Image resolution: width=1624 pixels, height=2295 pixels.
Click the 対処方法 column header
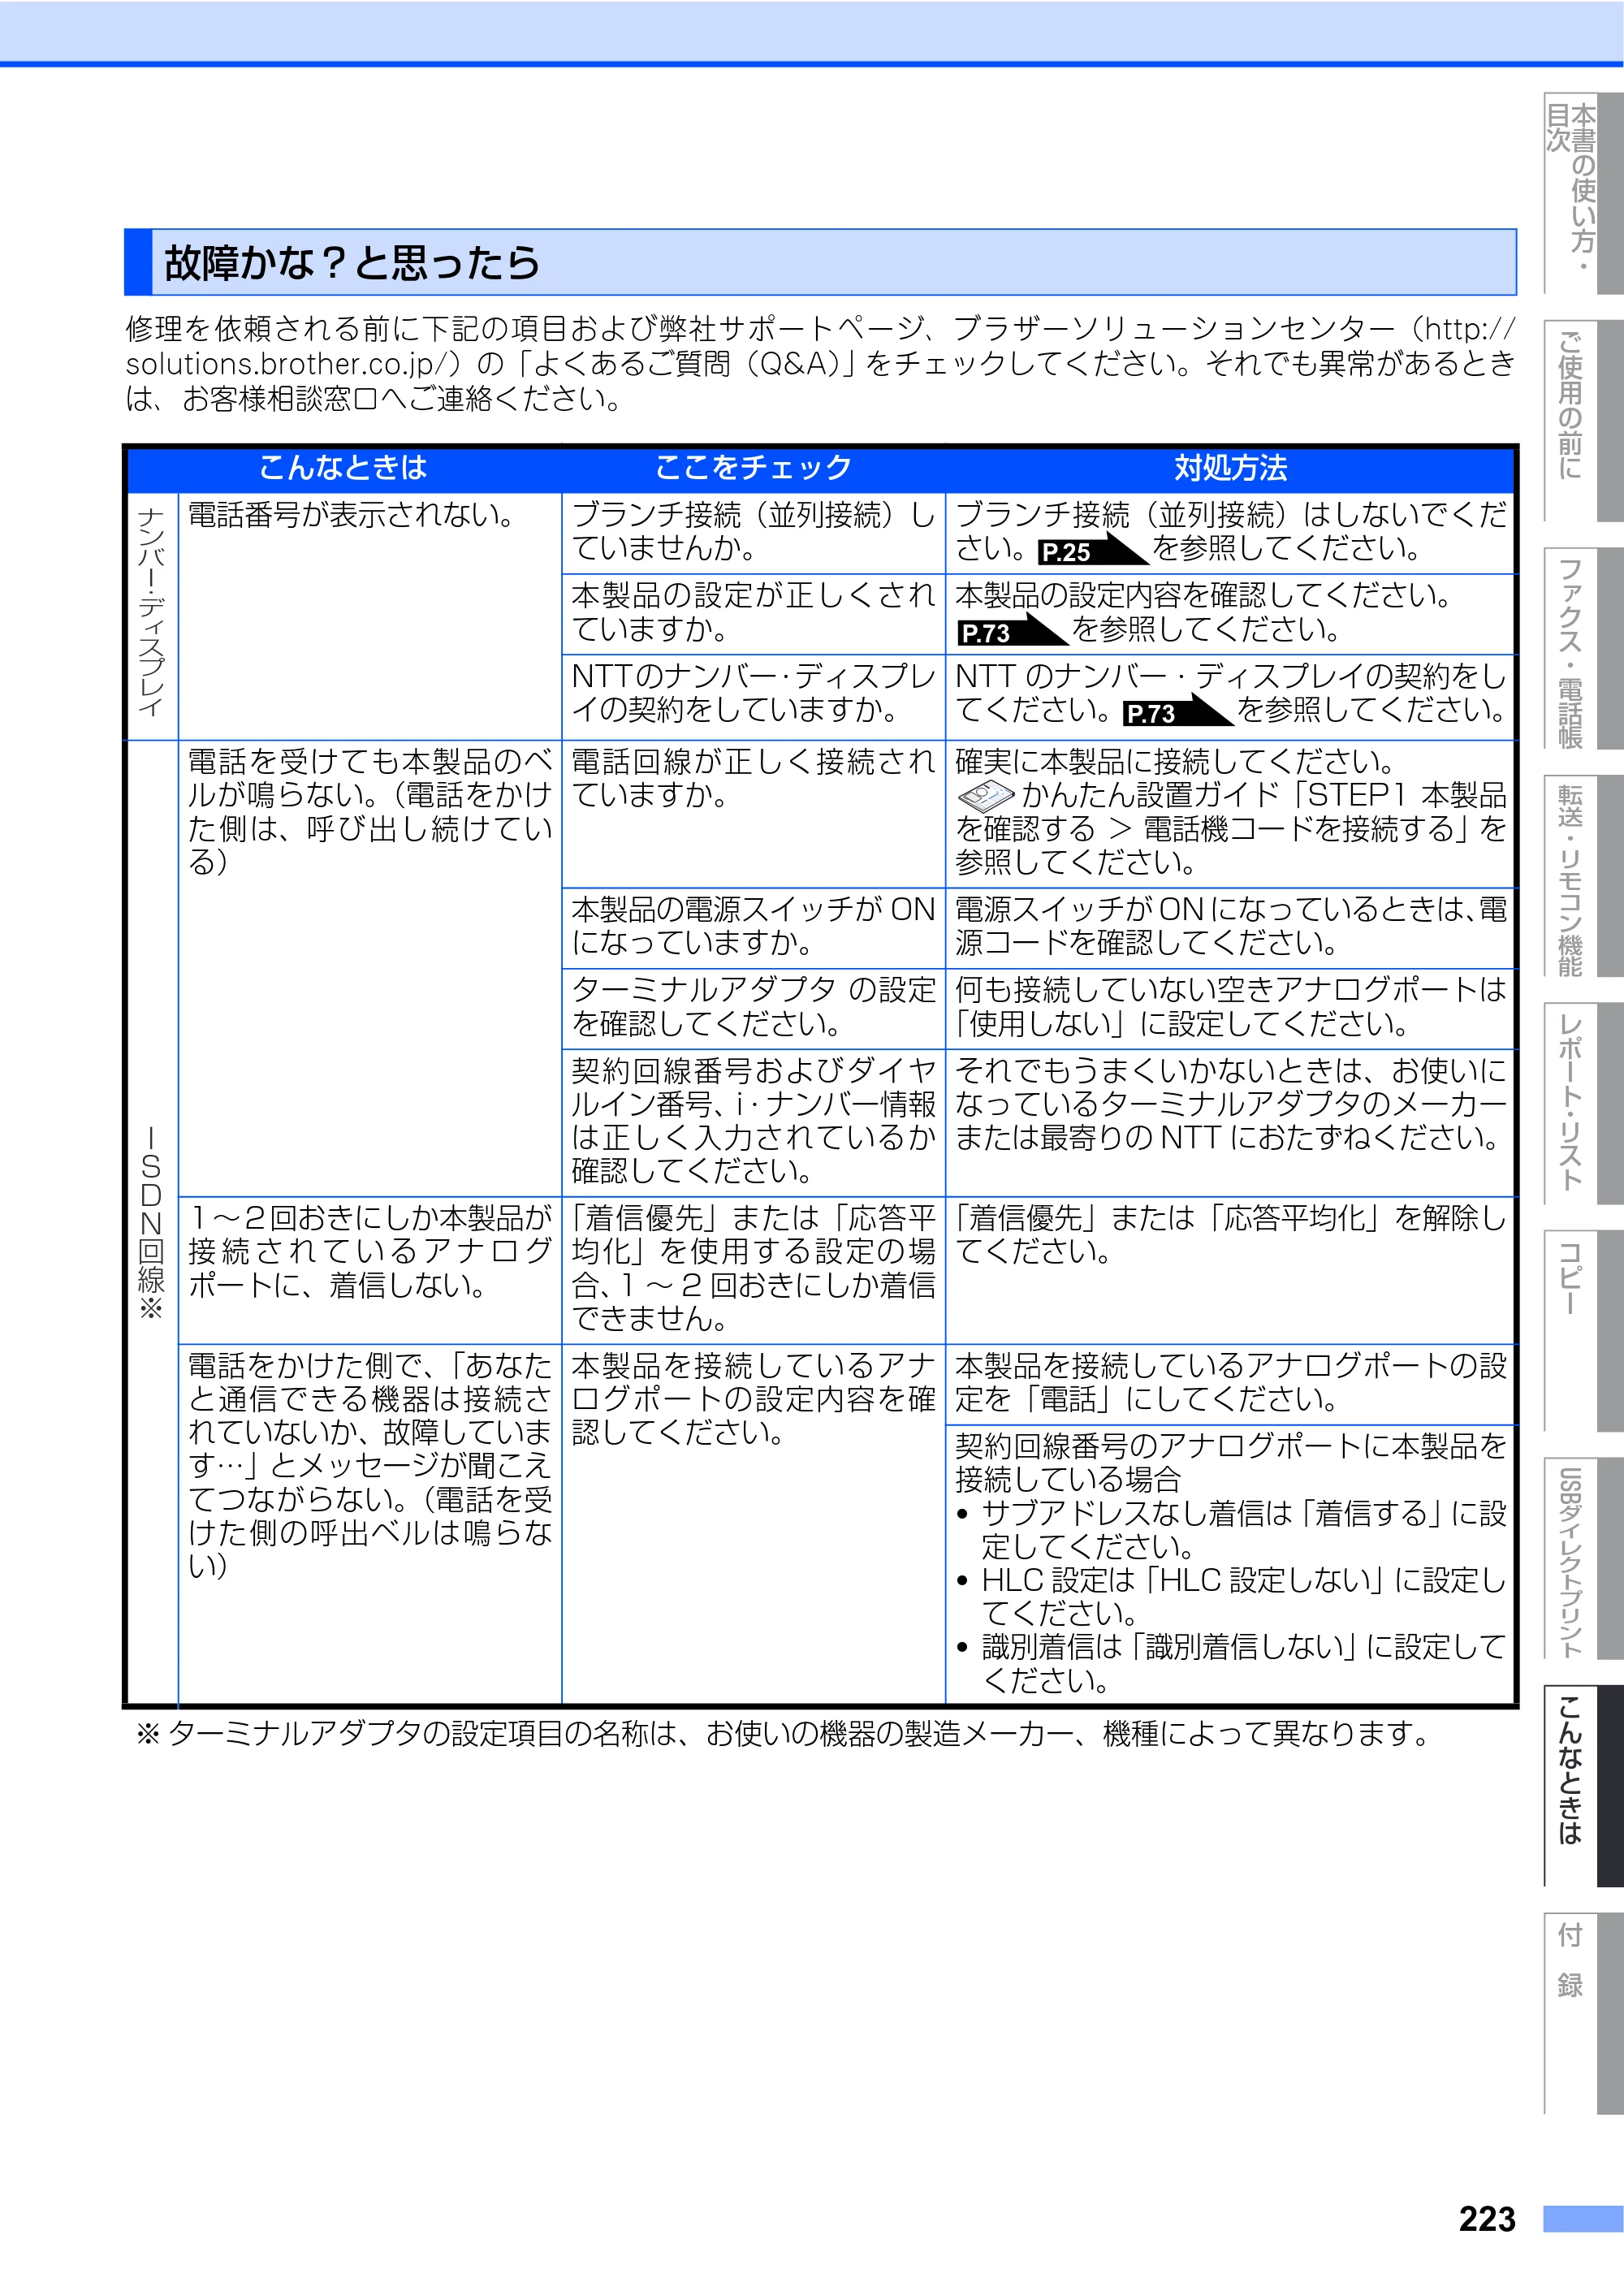point(1229,467)
